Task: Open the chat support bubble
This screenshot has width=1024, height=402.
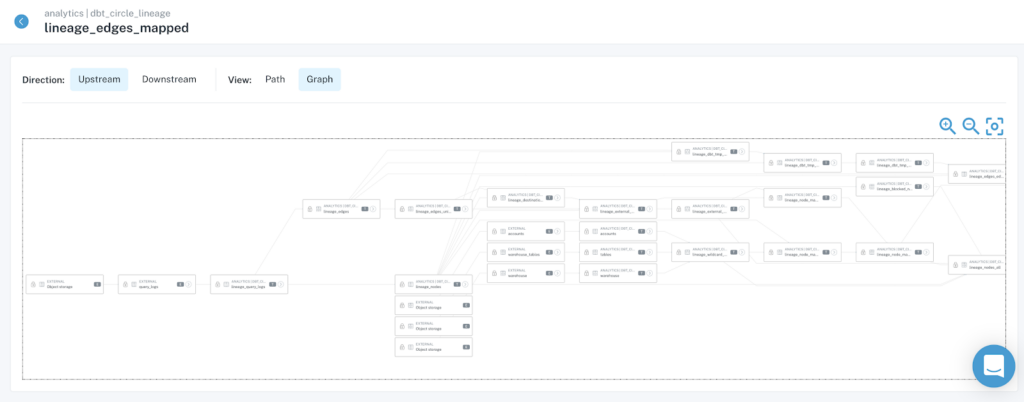Action: click(x=993, y=366)
